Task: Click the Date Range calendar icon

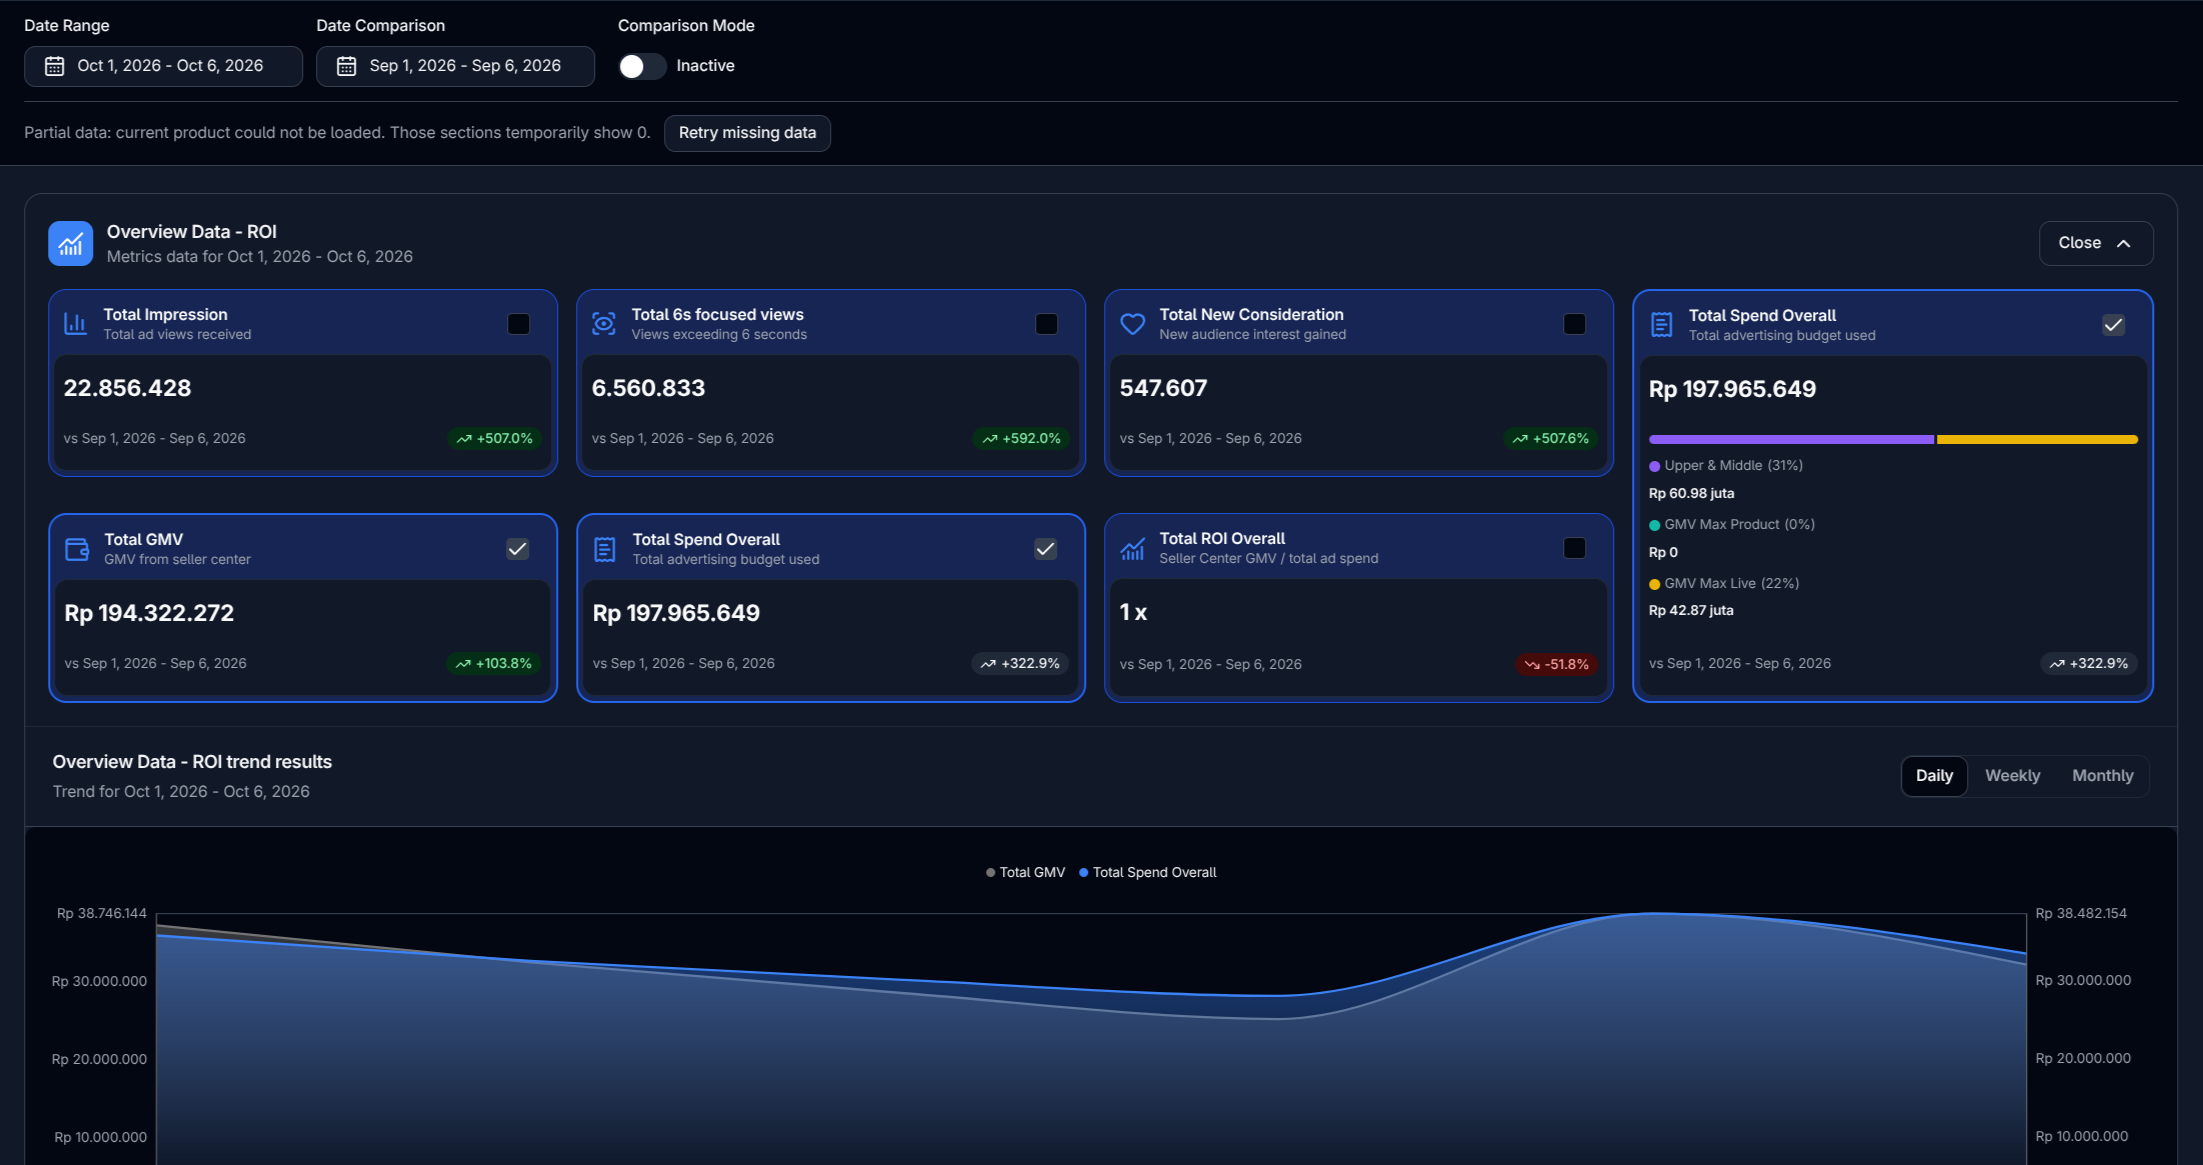Action: (x=55, y=66)
